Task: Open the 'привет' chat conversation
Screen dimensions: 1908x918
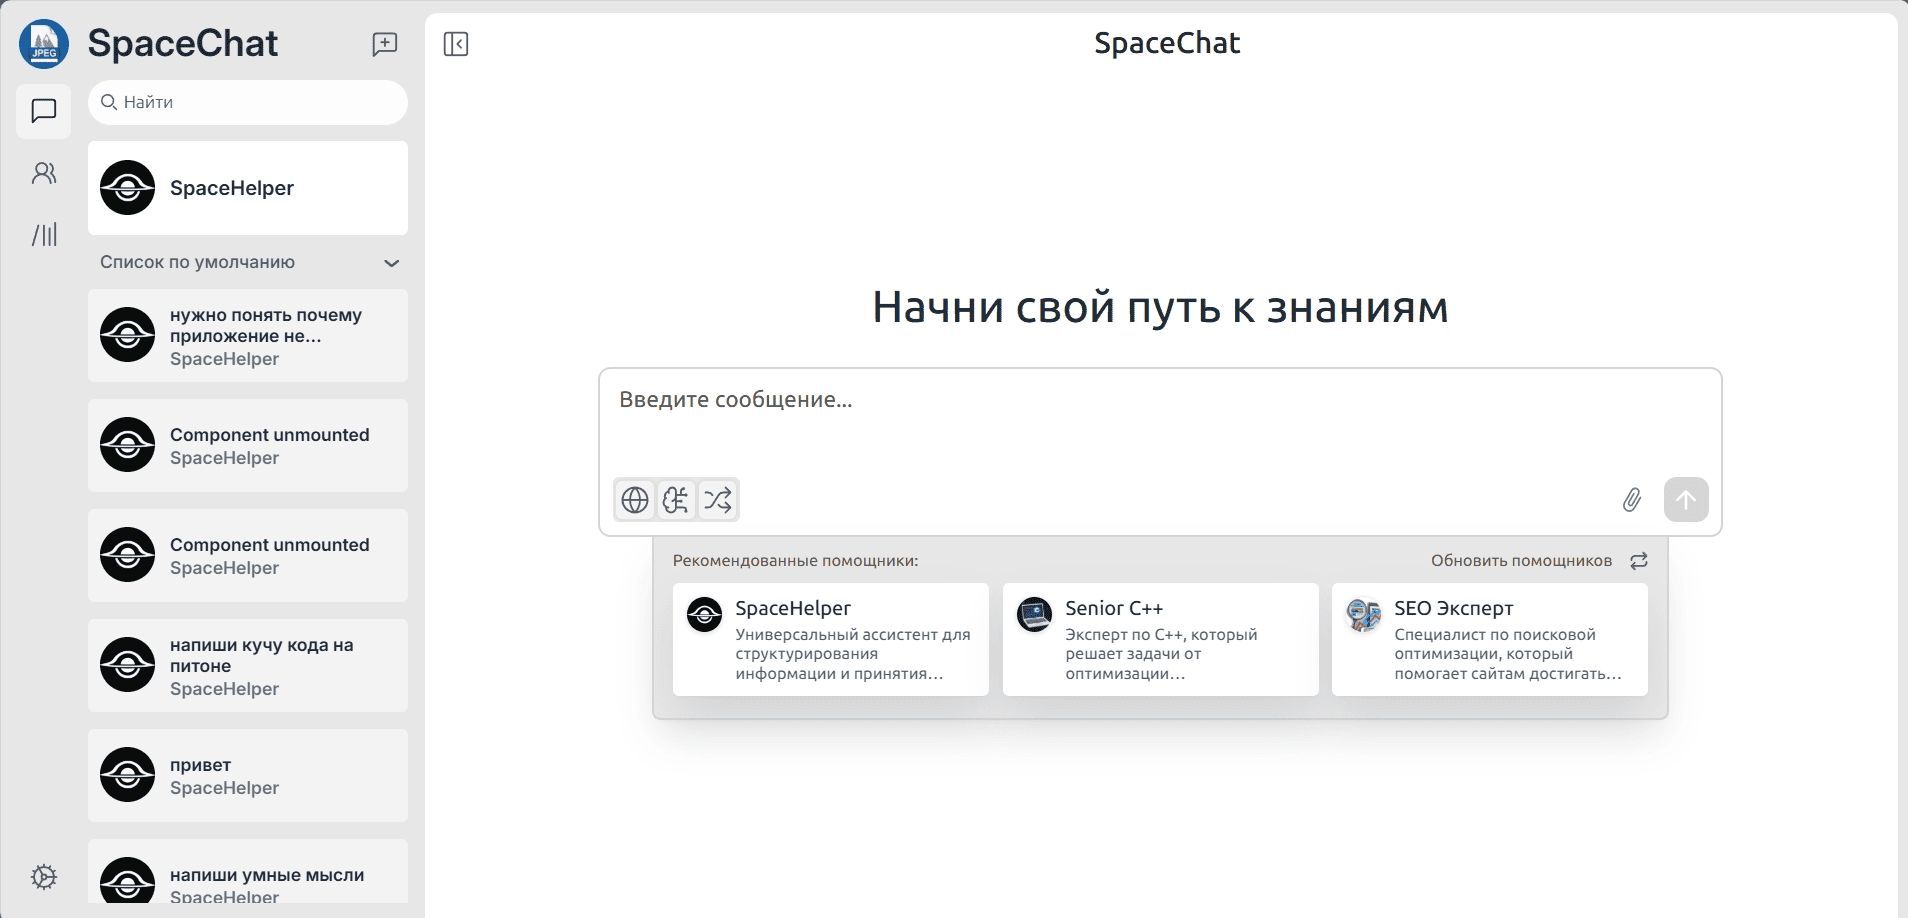Action: click(x=248, y=776)
